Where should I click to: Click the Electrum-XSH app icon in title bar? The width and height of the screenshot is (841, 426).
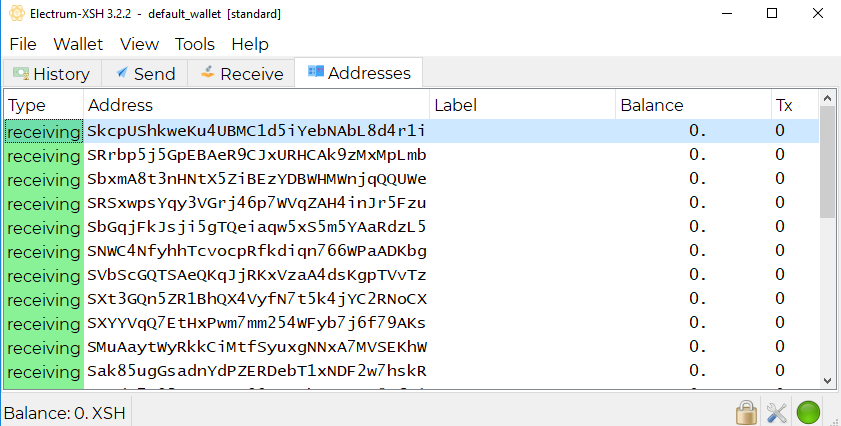pyautogui.click(x=17, y=13)
